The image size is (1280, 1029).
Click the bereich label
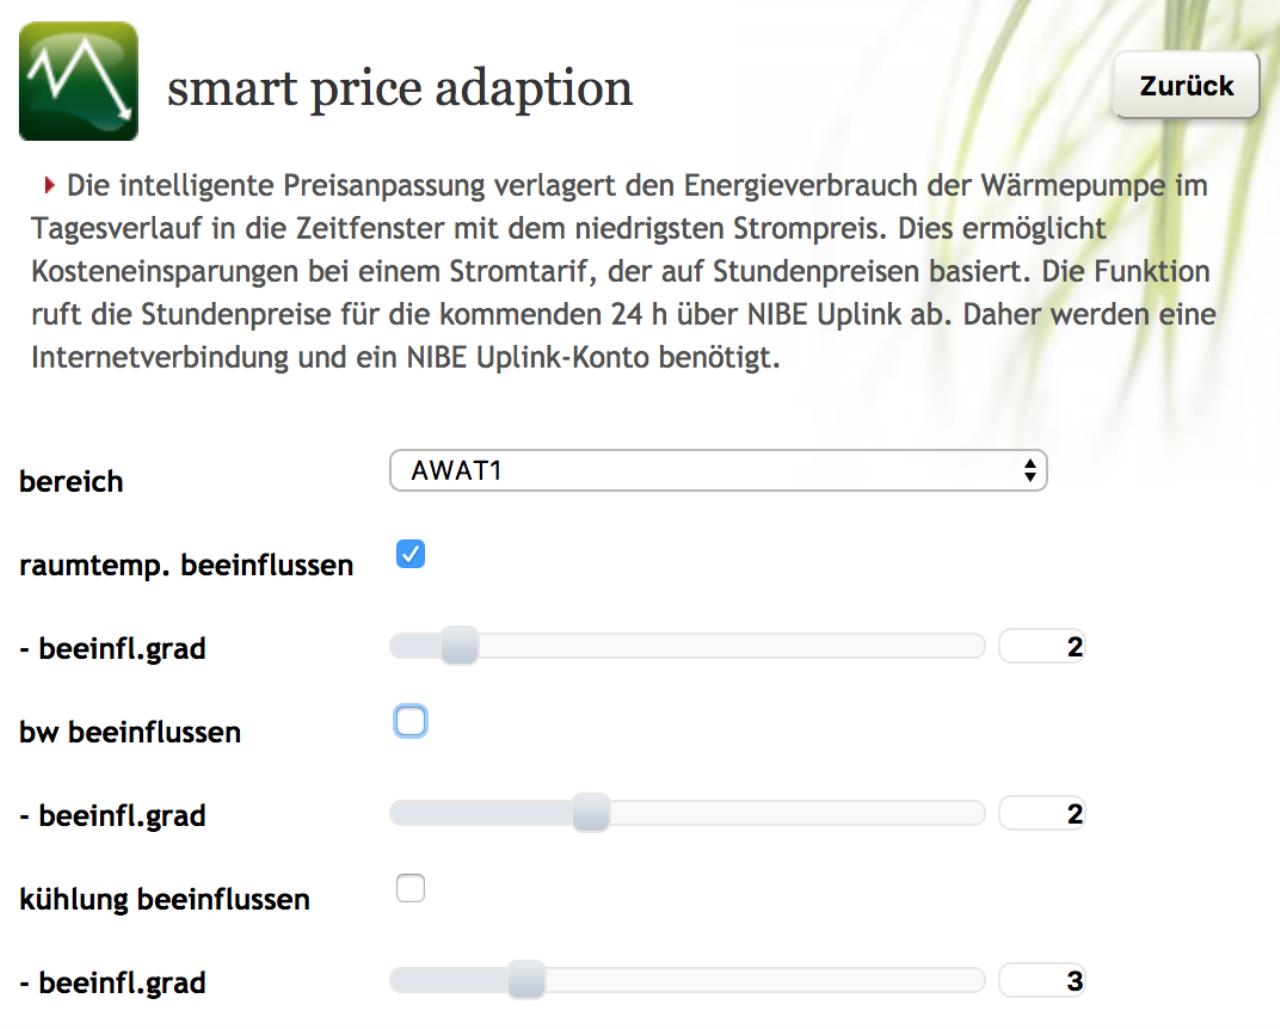point(71,481)
